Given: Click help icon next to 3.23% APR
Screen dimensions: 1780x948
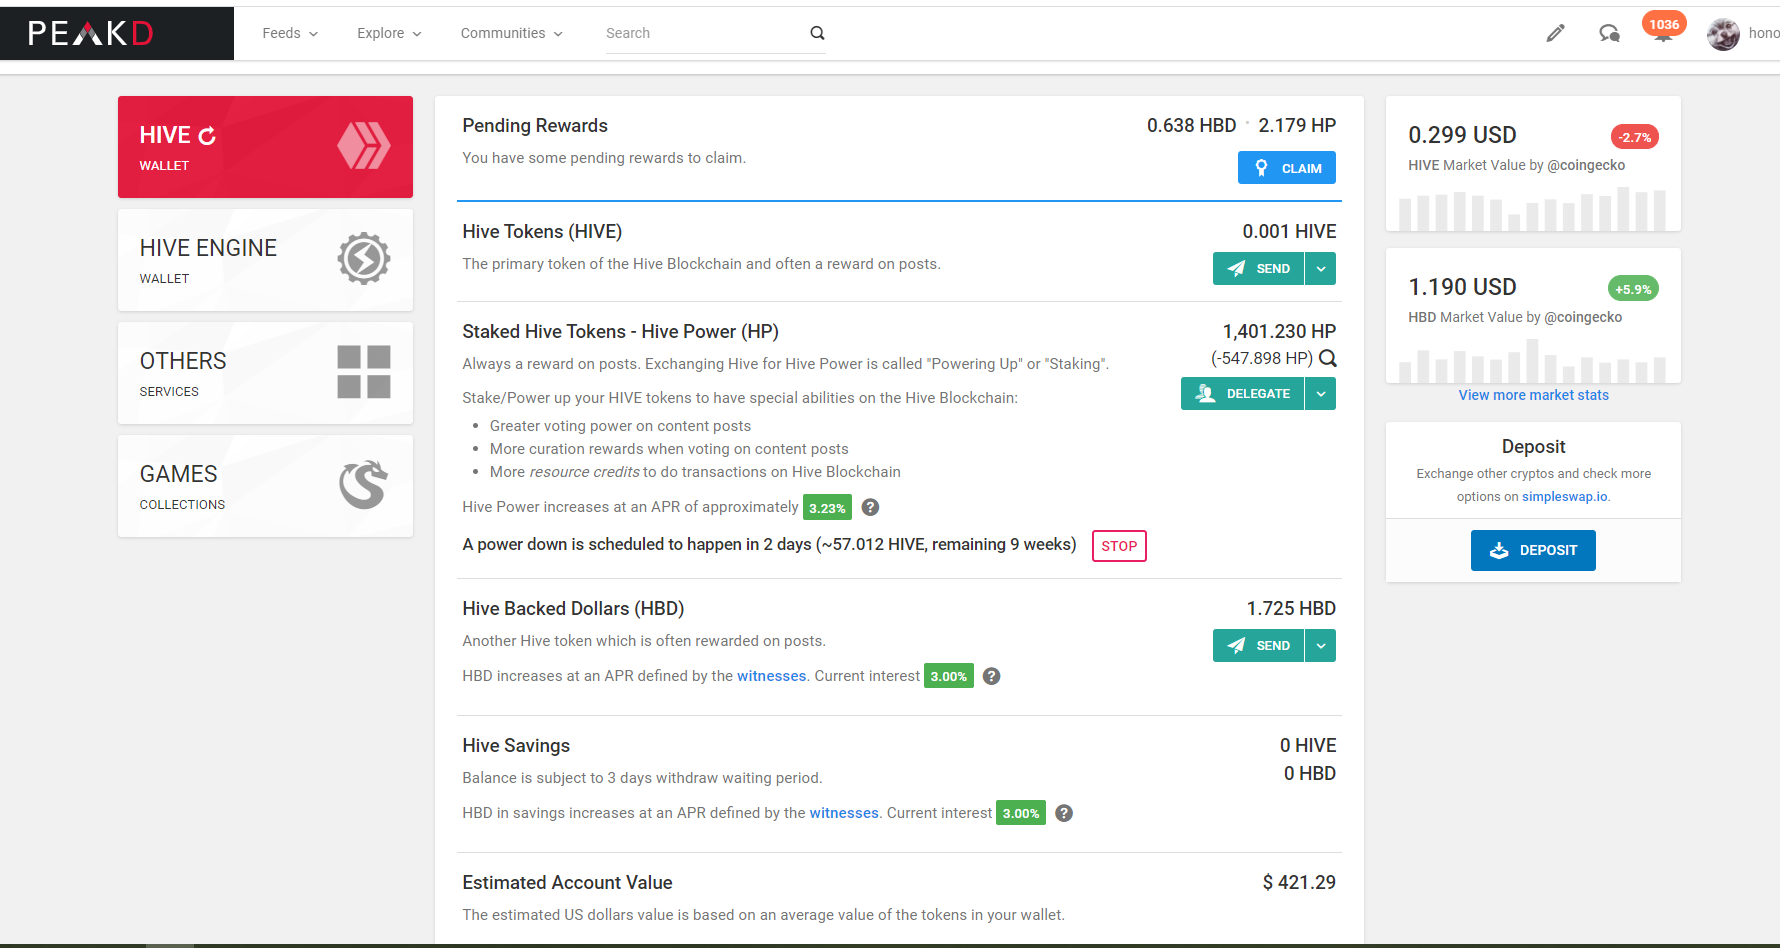Looking at the screenshot, I should pyautogui.click(x=870, y=507).
